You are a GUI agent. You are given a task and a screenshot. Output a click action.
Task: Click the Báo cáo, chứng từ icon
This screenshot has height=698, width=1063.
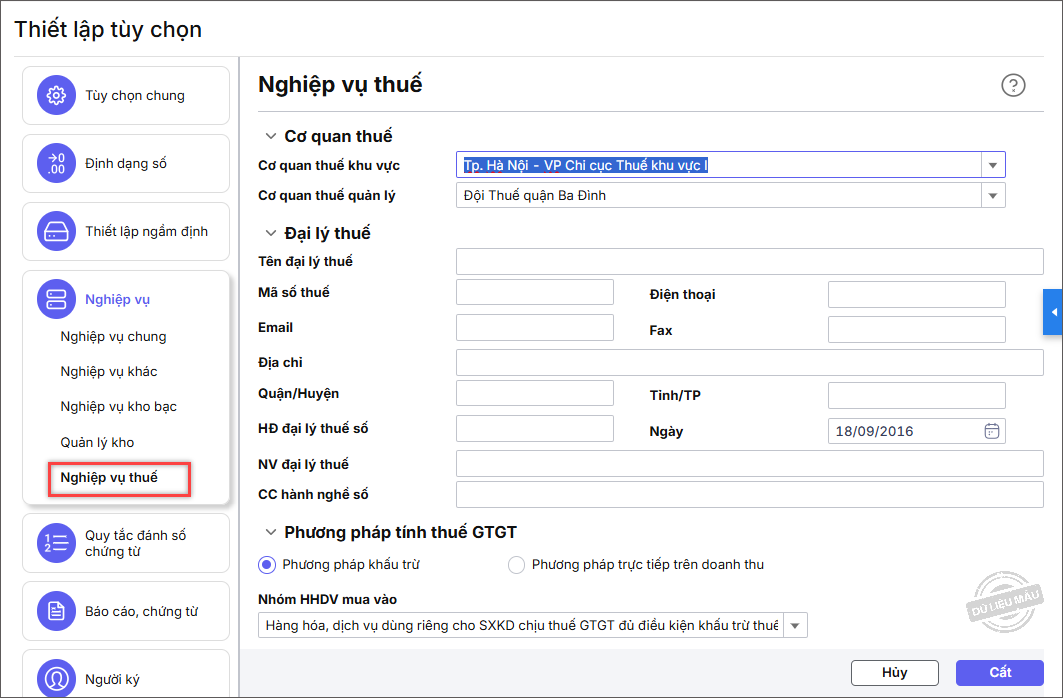click(57, 611)
